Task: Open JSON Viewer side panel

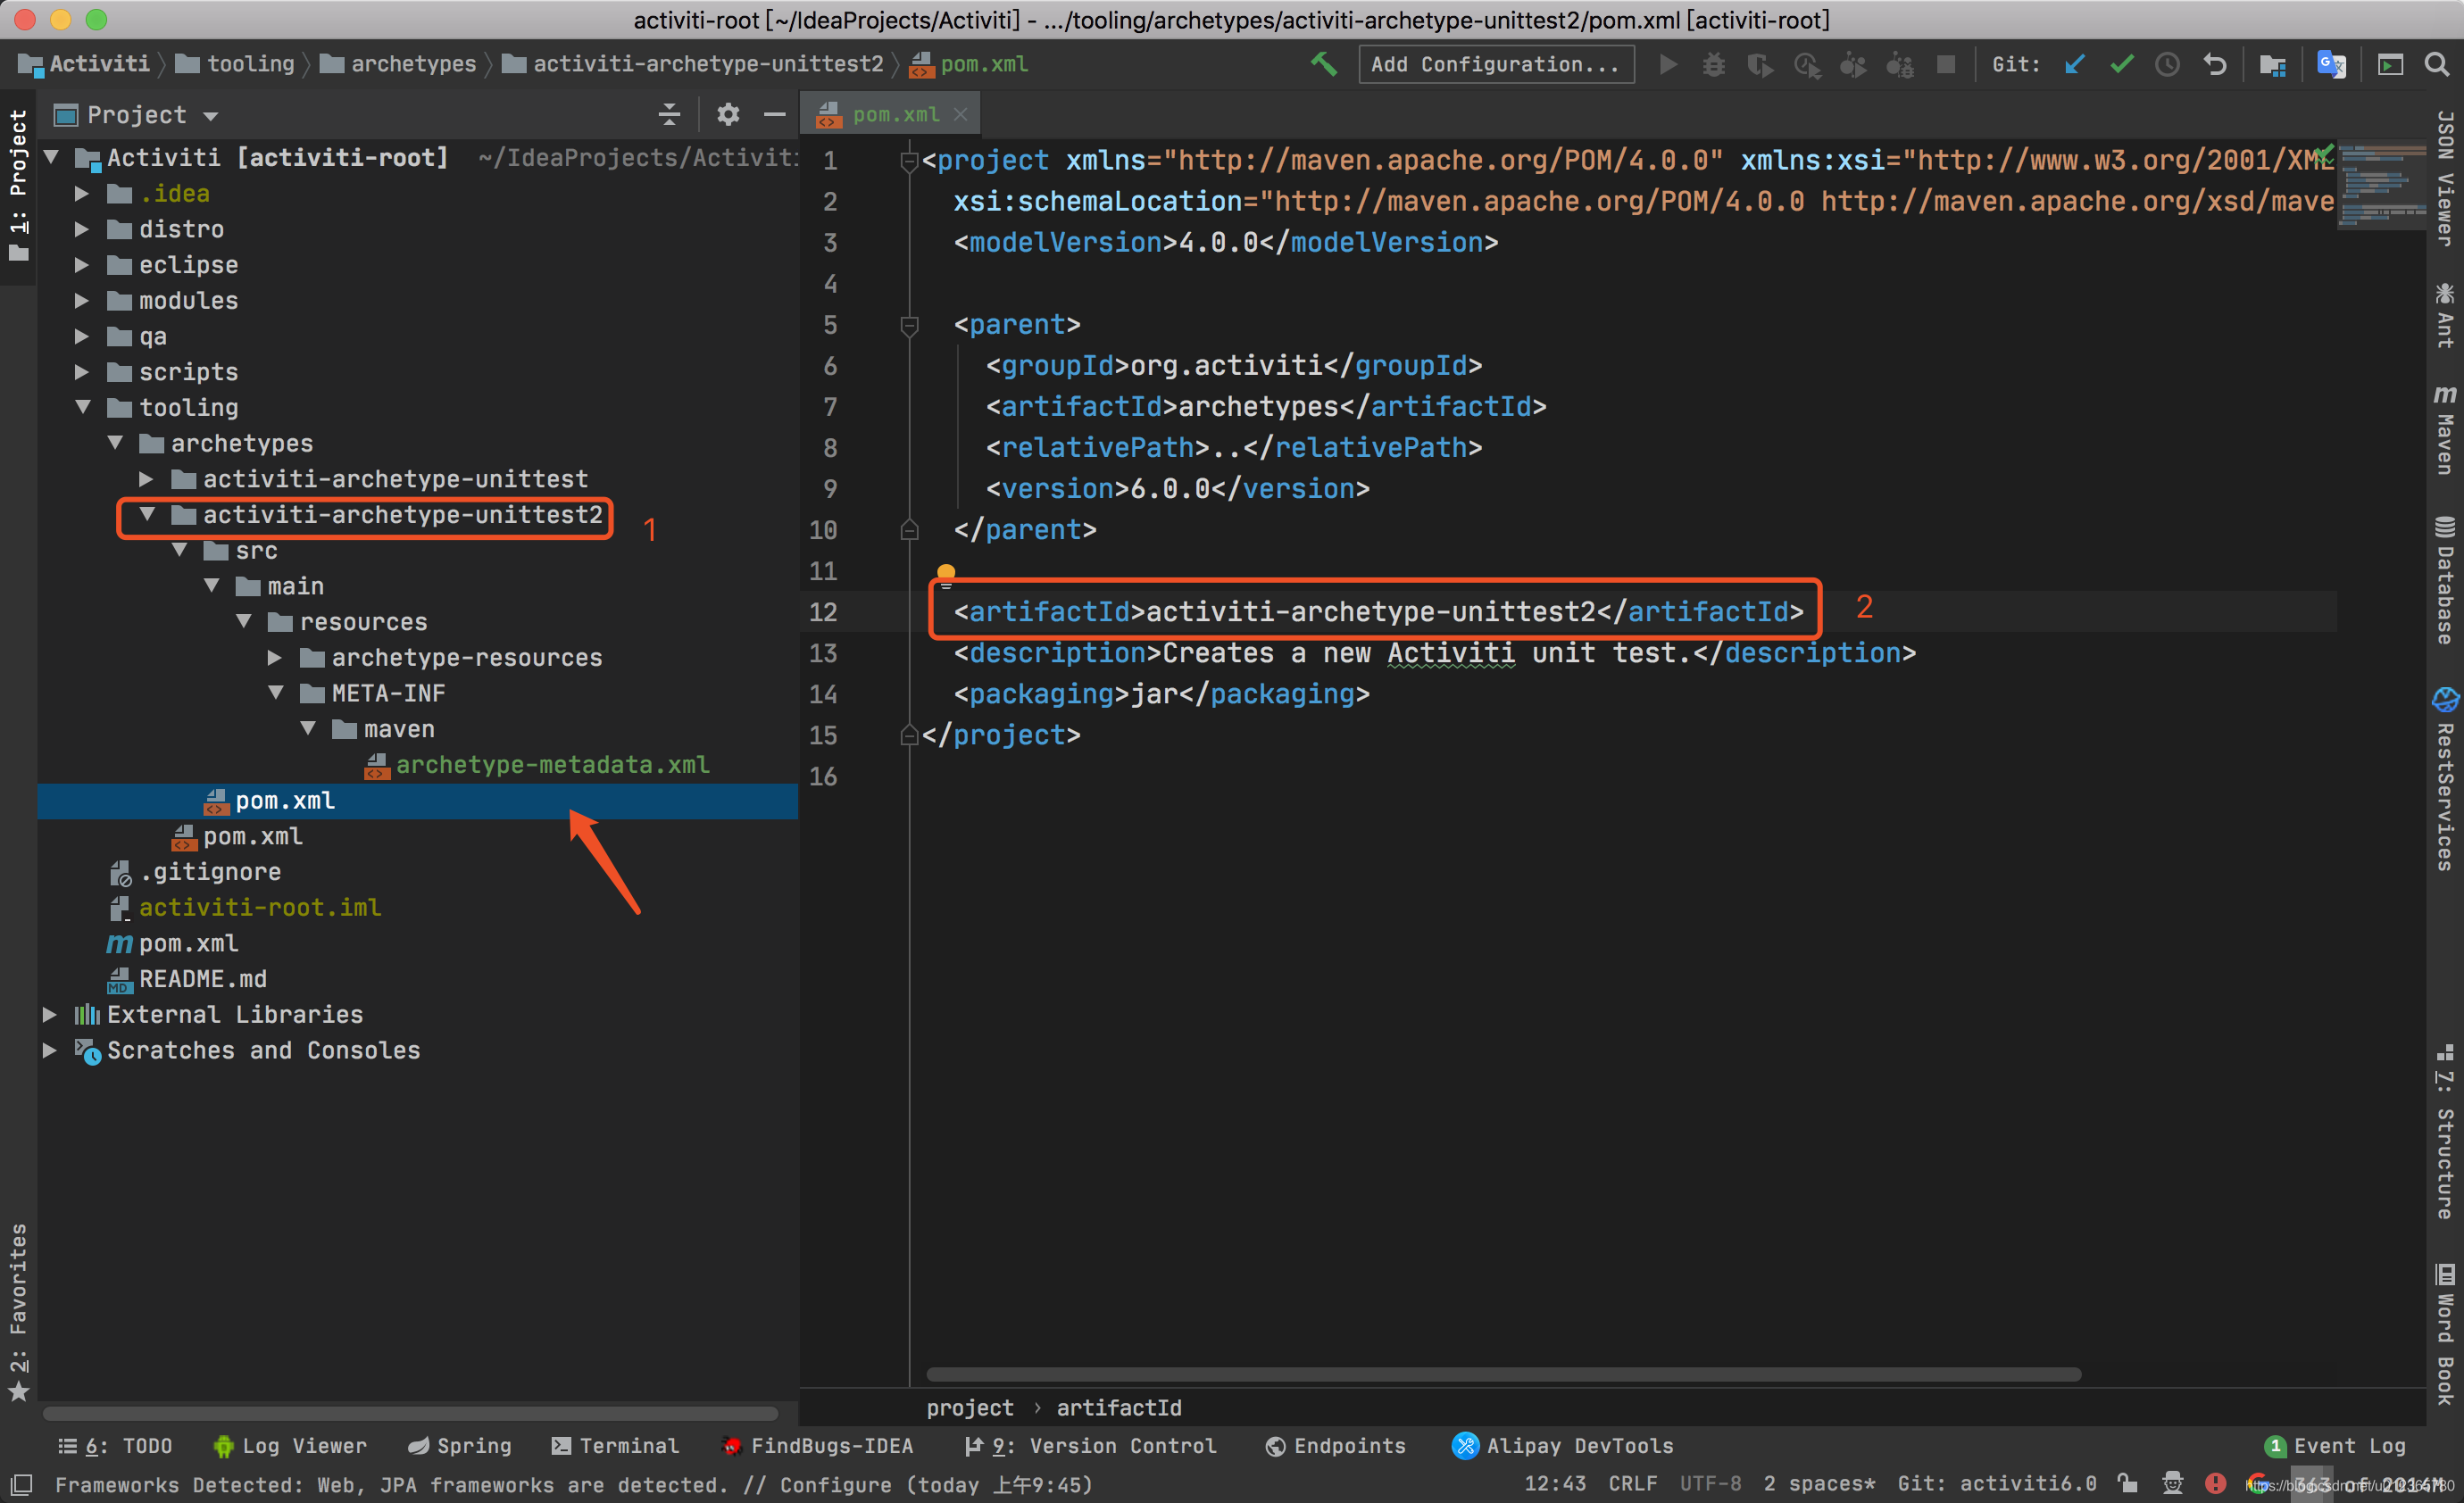Action: [x=2445, y=178]
